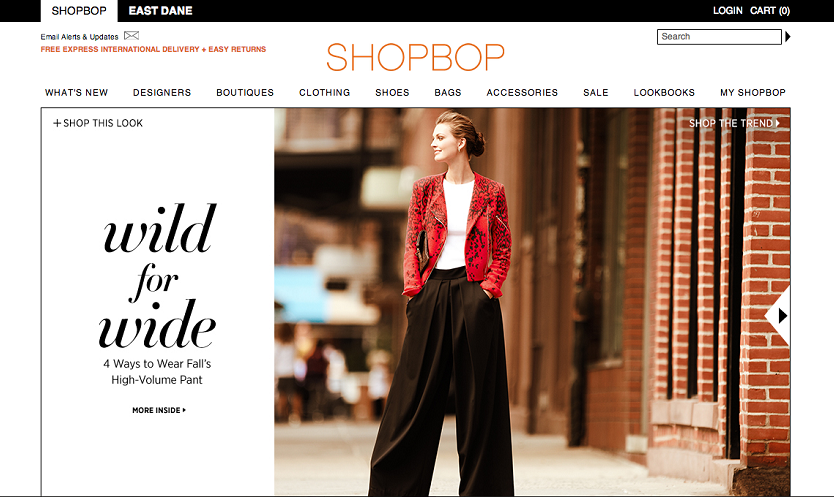Open the Bags category
This screenshot has height=497, width=834.
click(x=448, y=93)
